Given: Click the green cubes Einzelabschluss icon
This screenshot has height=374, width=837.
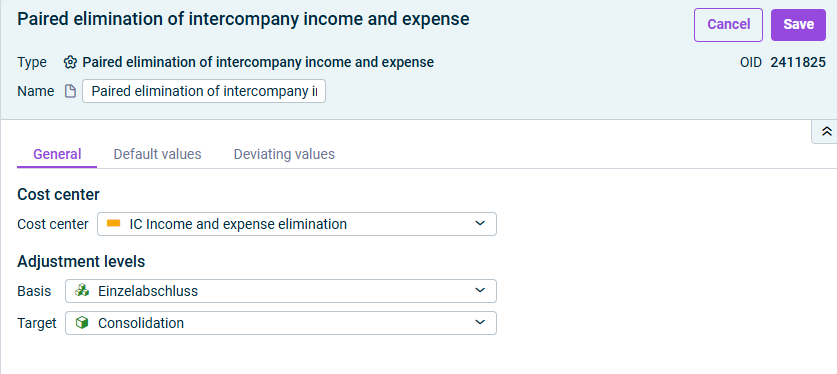Looking at the screenshot, I should 82,291.
